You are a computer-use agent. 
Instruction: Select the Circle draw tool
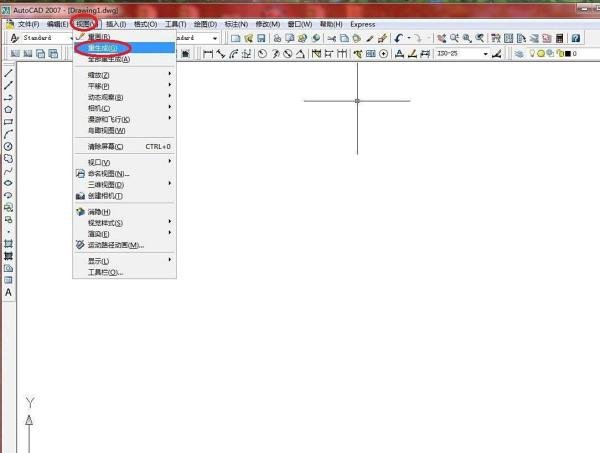coord(8,147)
